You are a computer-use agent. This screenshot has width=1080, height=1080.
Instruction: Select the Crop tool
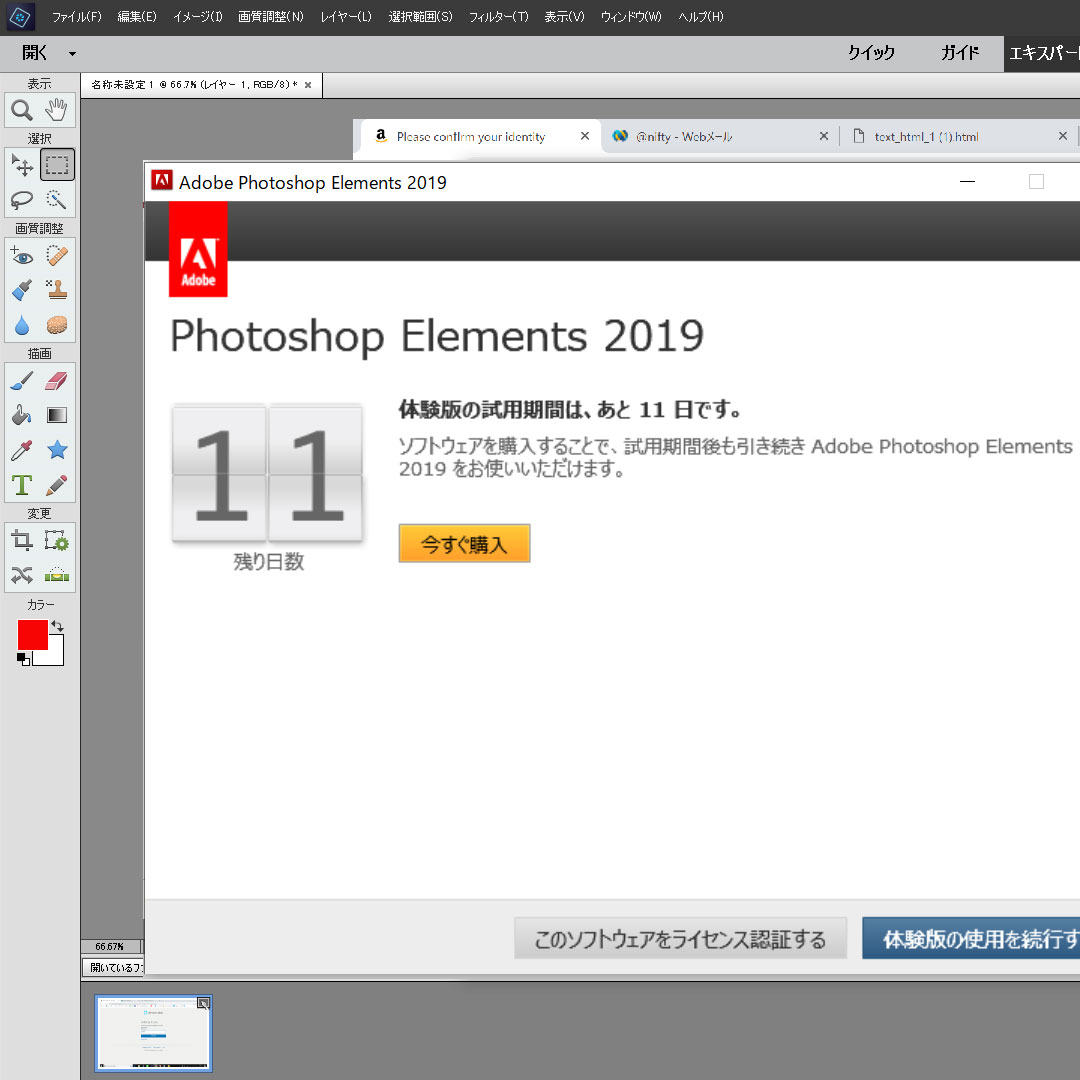coord(22,541)
